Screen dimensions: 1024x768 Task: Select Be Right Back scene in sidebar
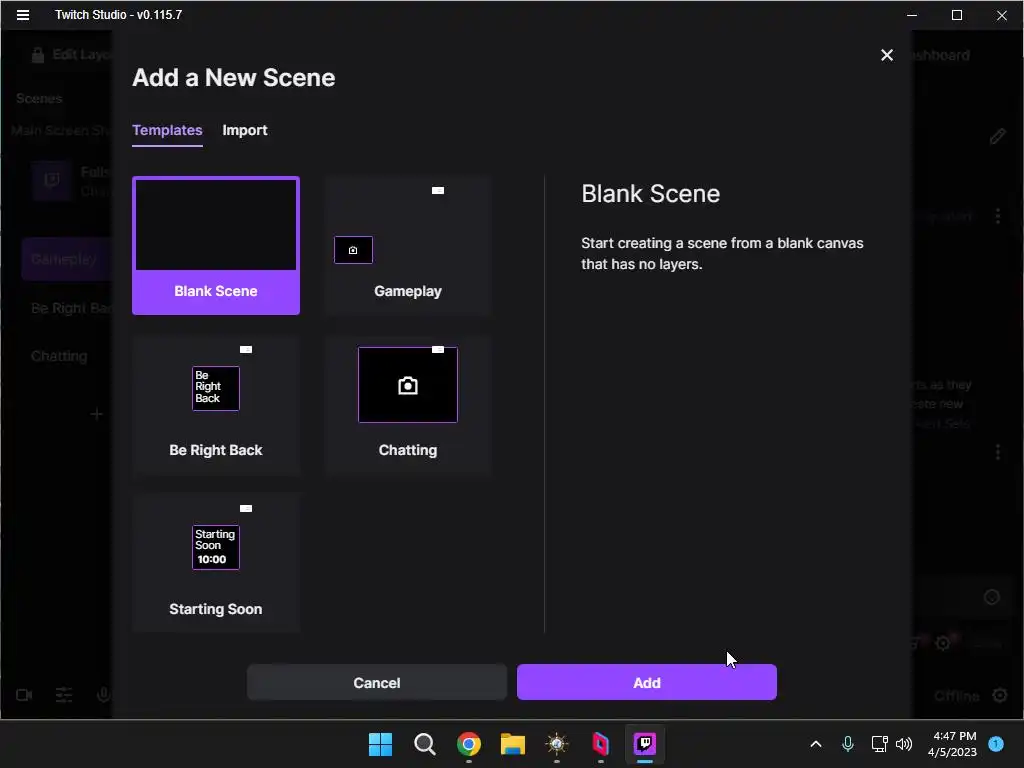point(71,308)
